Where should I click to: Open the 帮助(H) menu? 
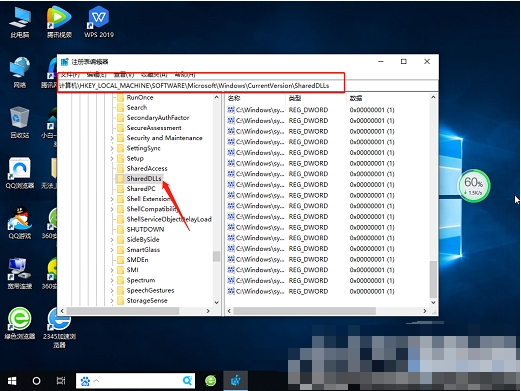click(x=185, y=75)
